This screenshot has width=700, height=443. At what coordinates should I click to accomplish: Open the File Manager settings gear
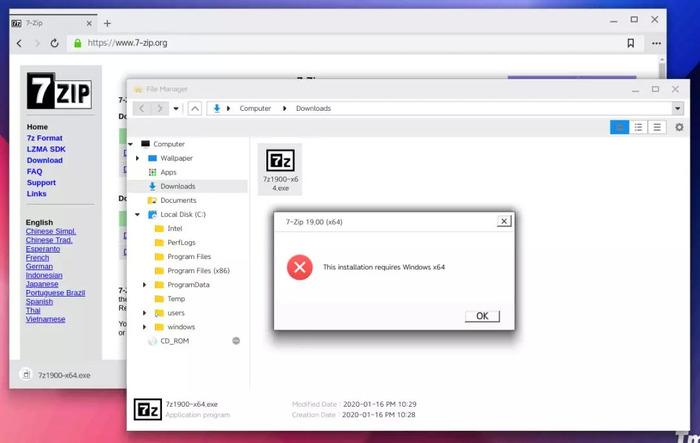(x=679, y=127)
